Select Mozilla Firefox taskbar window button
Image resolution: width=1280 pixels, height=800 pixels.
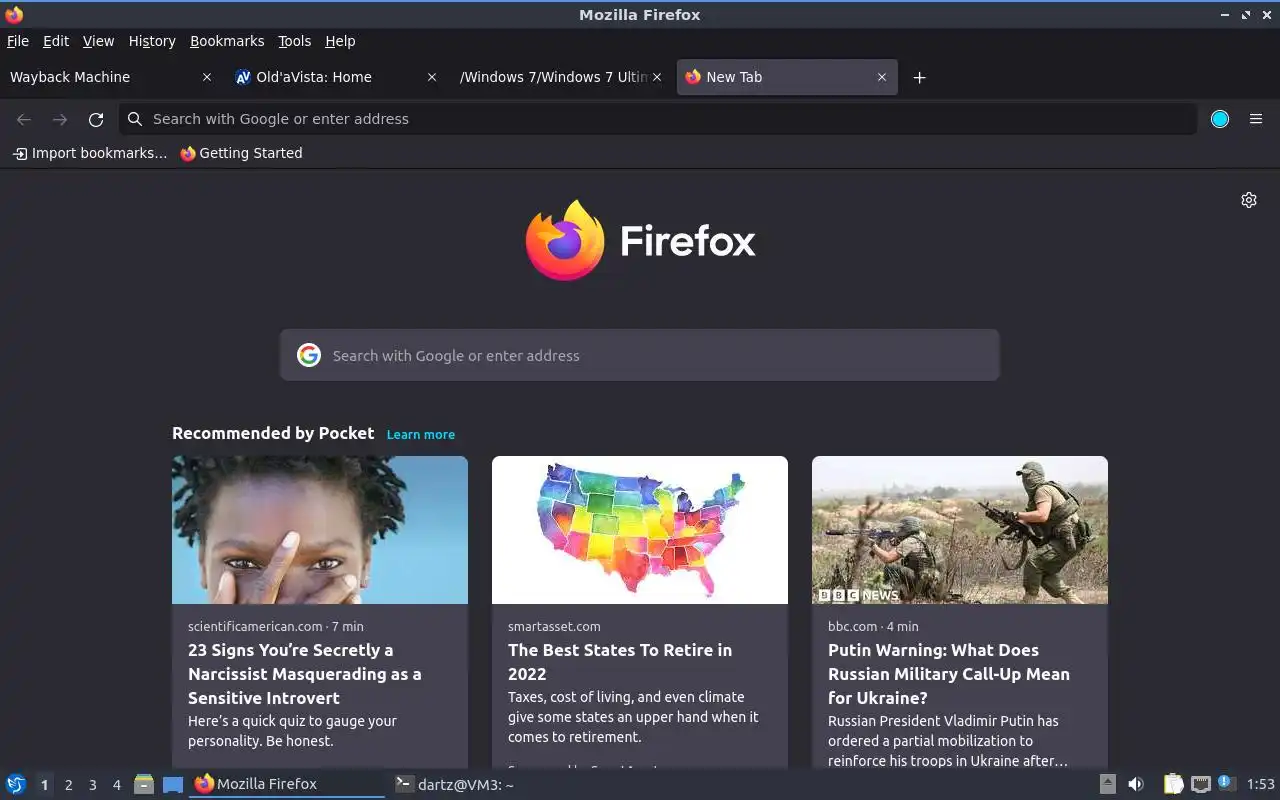point(288,784)
